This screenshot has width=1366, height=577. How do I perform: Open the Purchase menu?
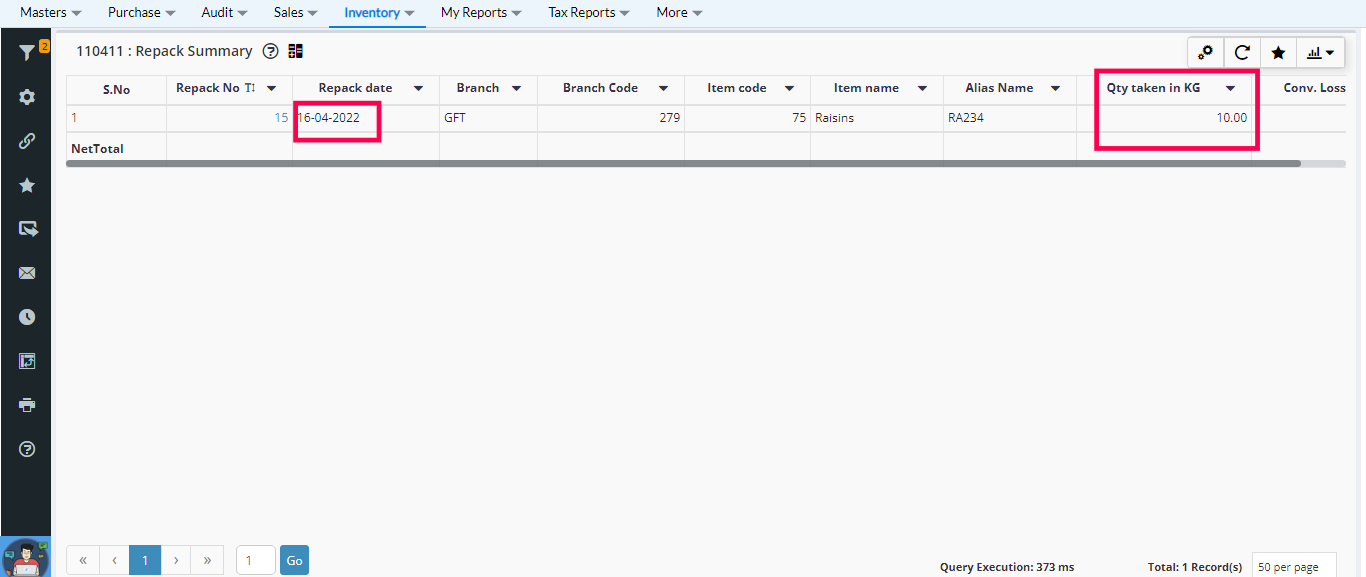(x=141, y=13)
